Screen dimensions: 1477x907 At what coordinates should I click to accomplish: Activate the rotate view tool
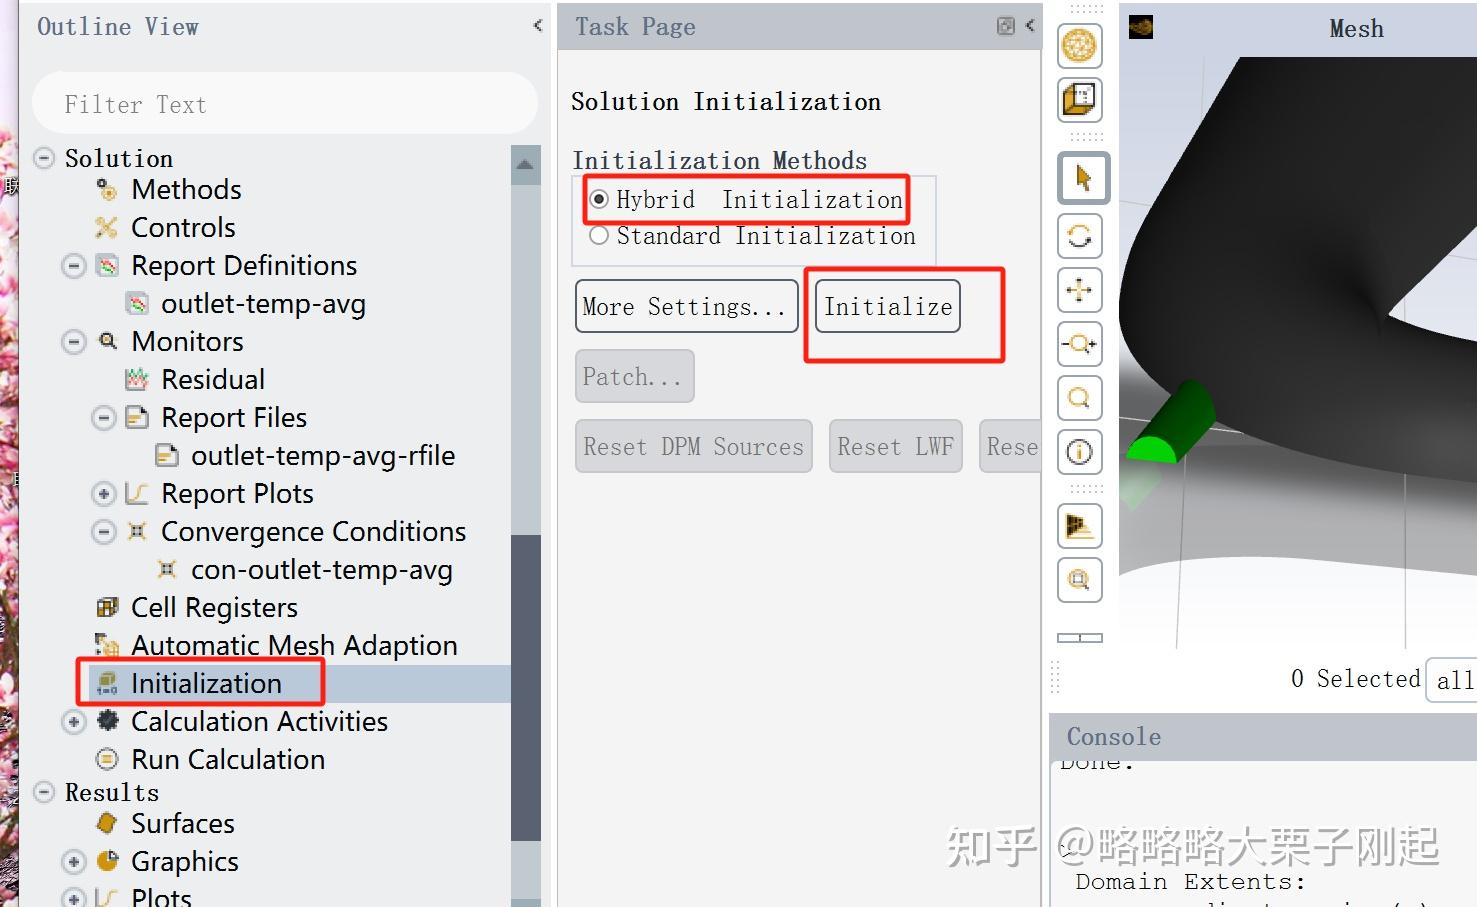coord(1079,237)
